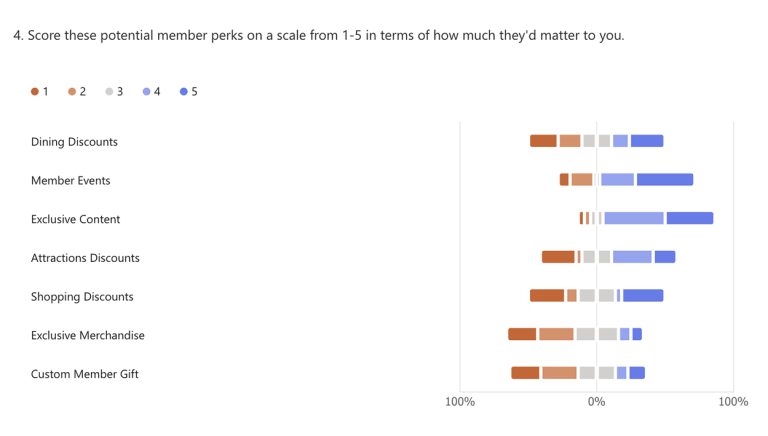
Task: Select the score 5 legend marker
Action: (x=184, y=92)
